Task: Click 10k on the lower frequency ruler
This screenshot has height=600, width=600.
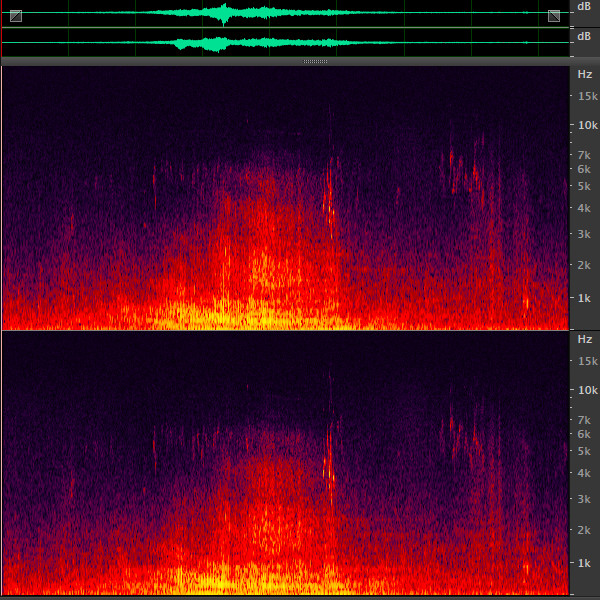Action: coord(586,390)
